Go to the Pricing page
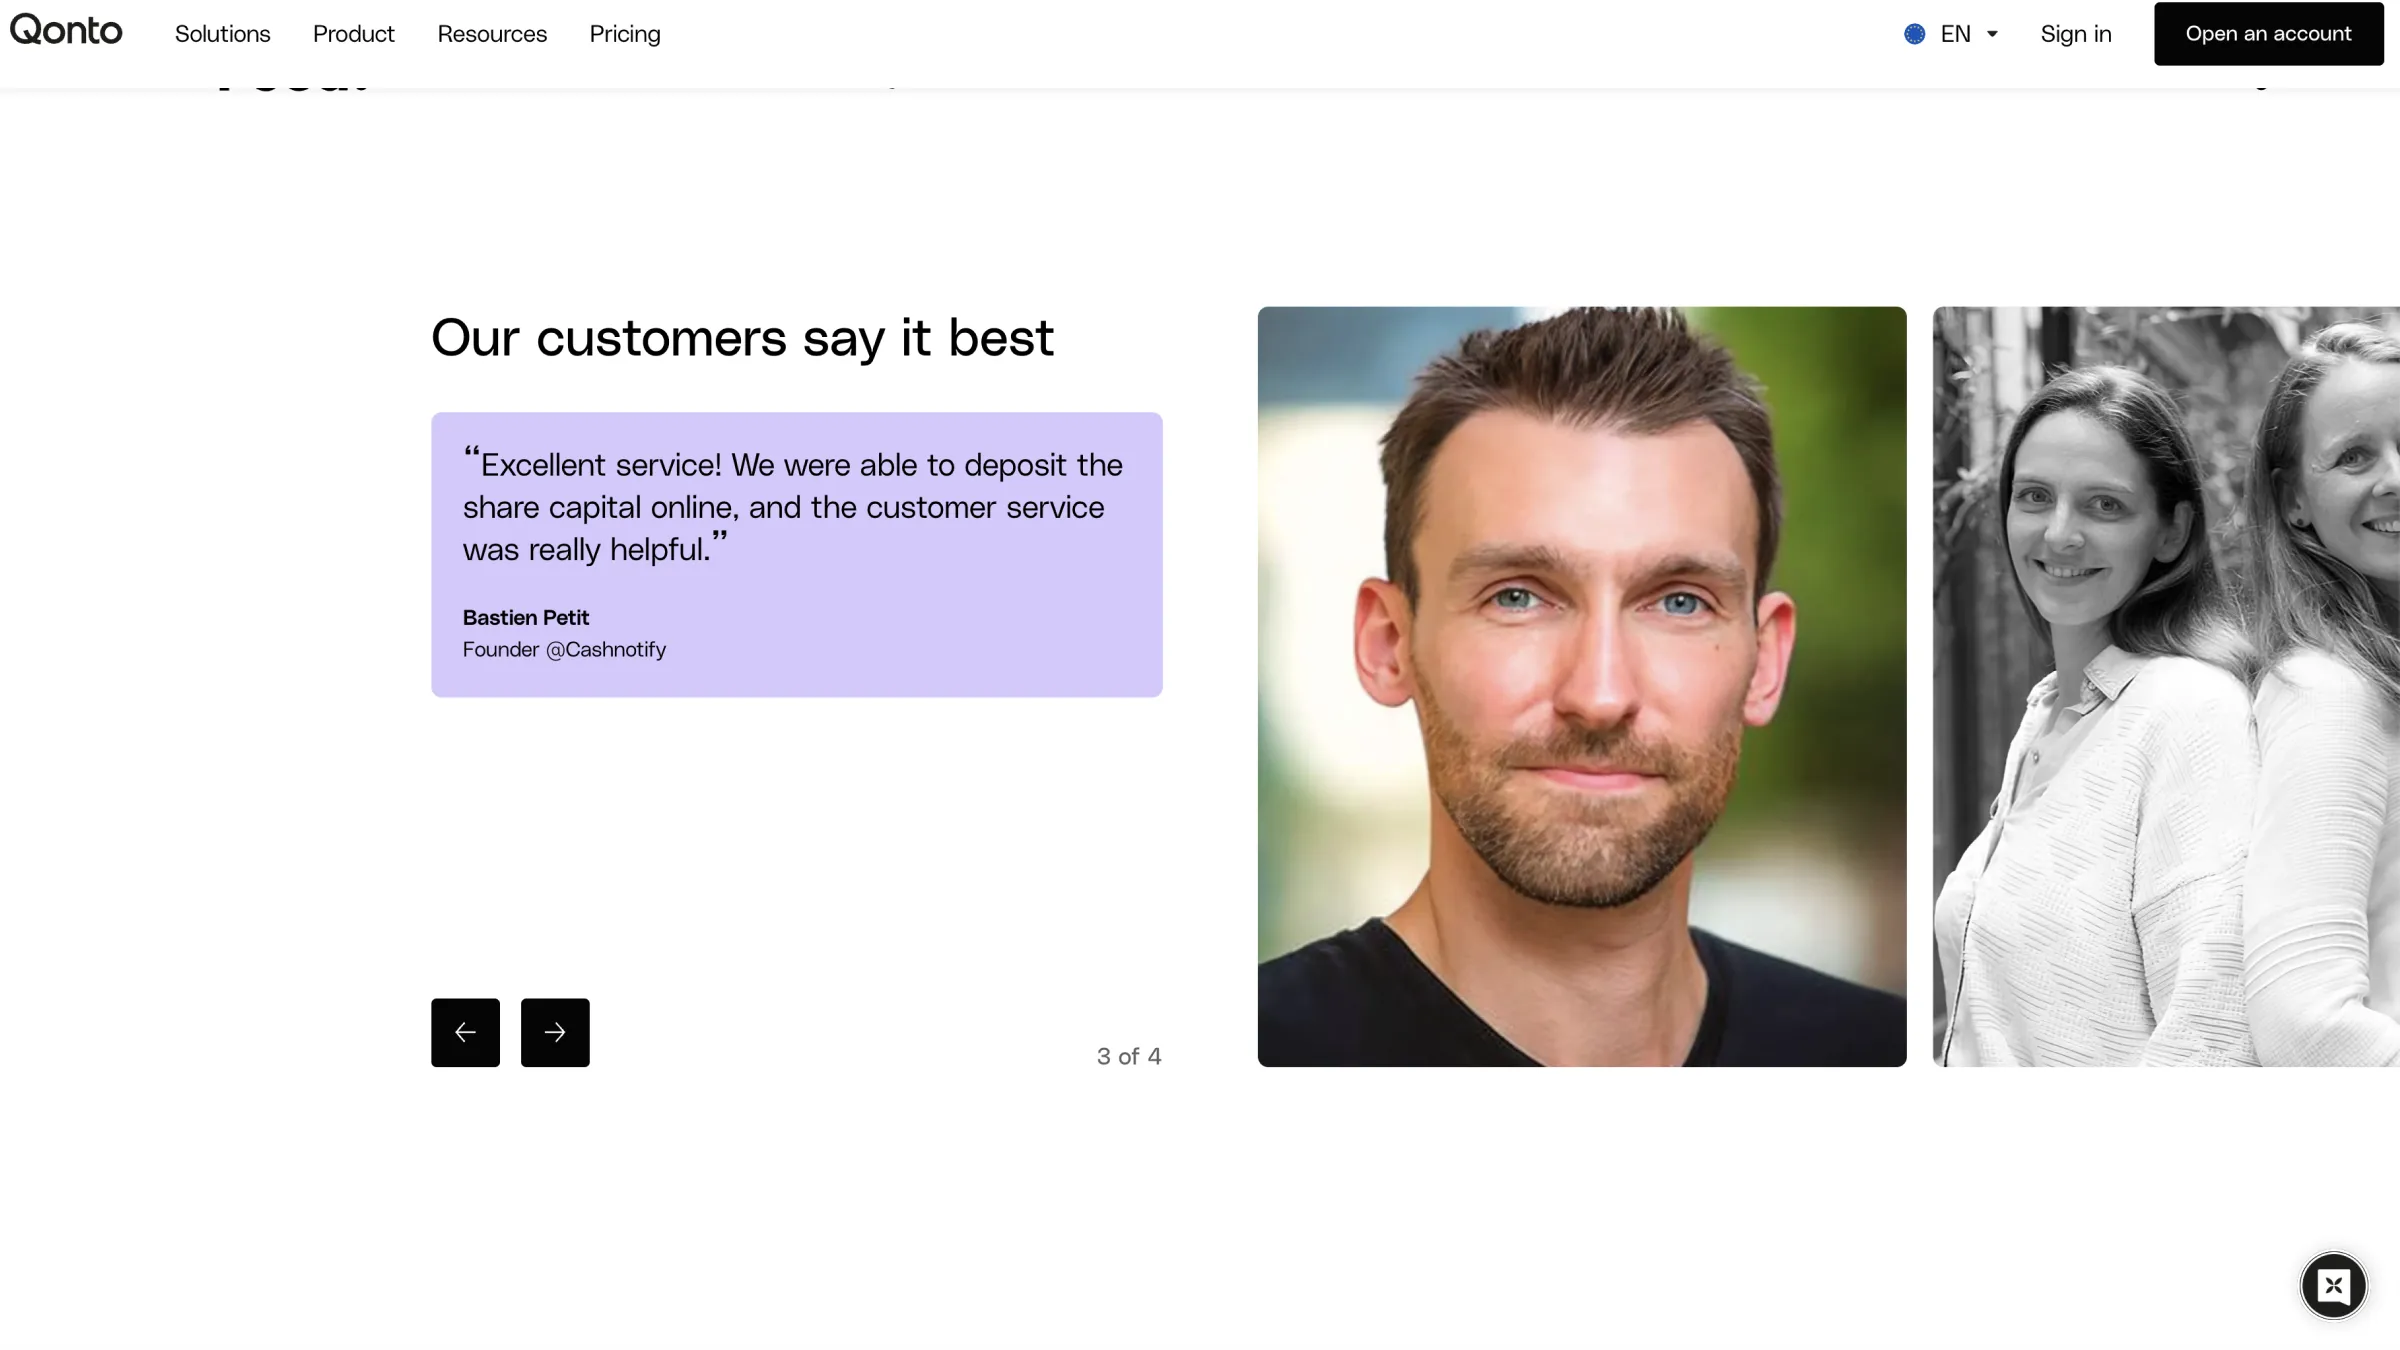This screenshot has height=1350, width=2400. coord(625,34)
